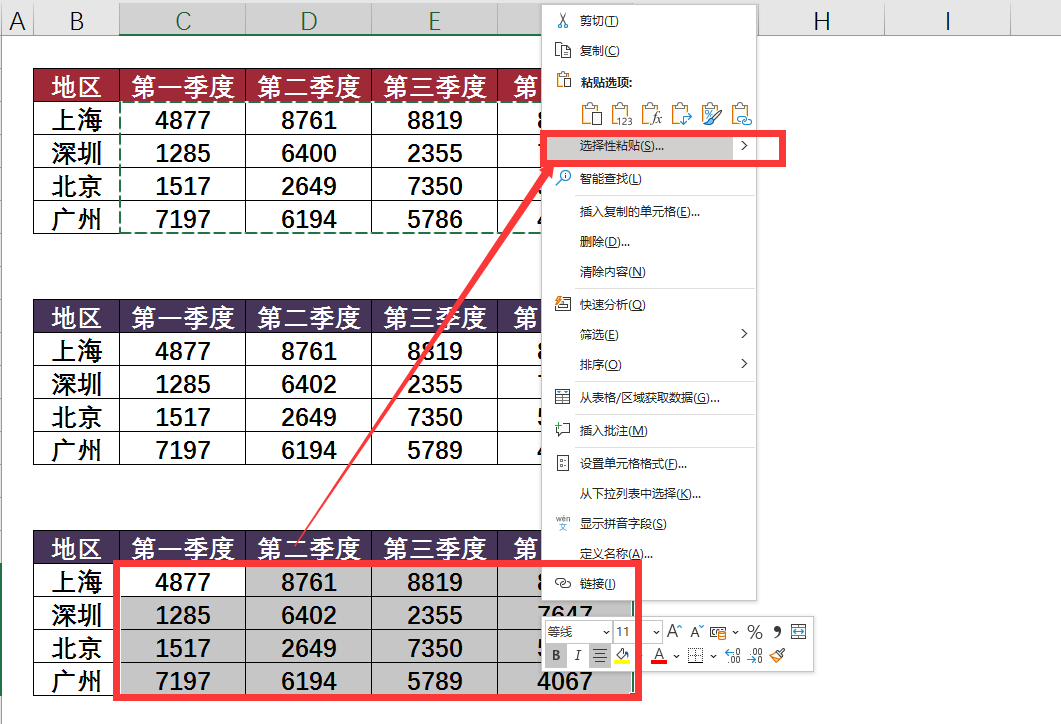
Task: Toggle Bold in mini toolbar
Action: point(556,655)
